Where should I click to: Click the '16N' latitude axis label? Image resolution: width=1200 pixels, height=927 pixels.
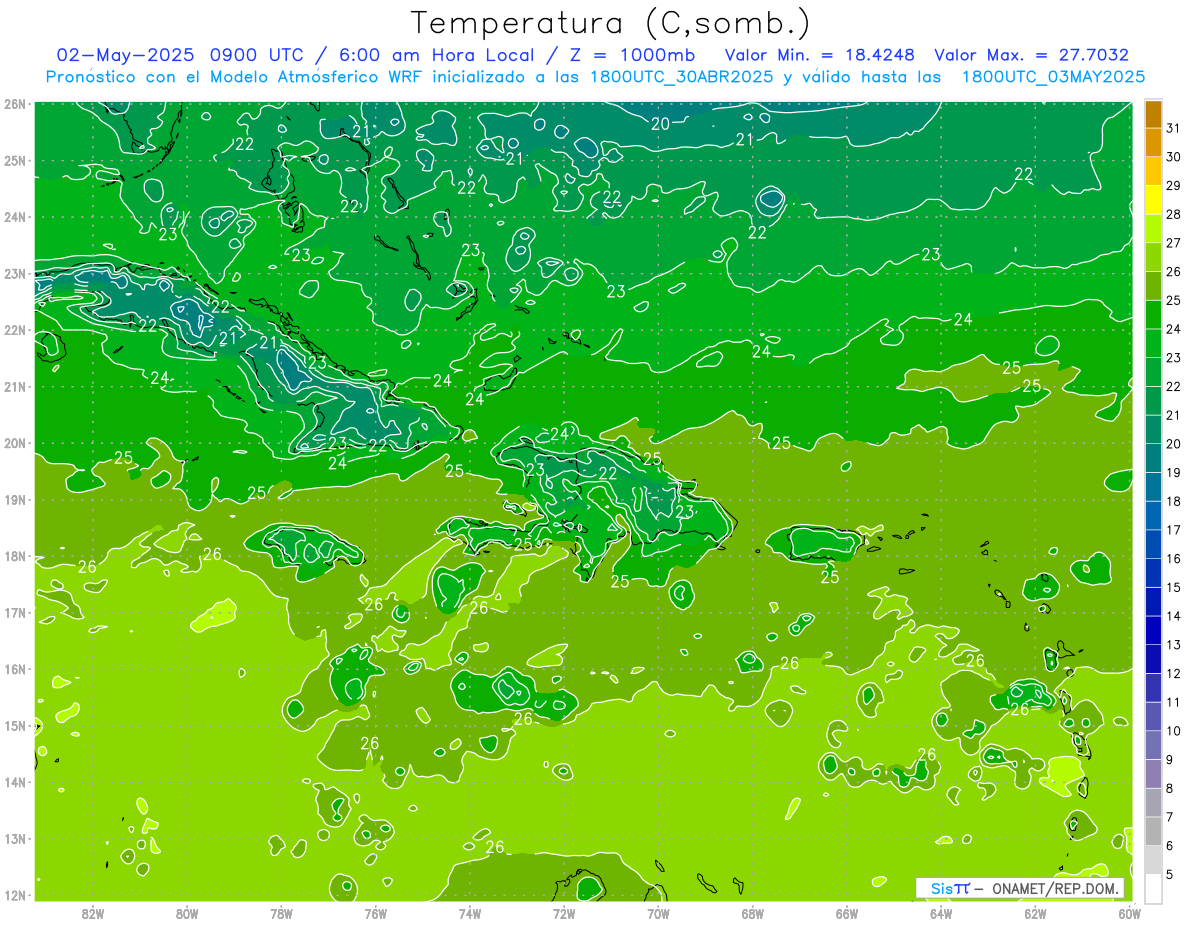14,669
